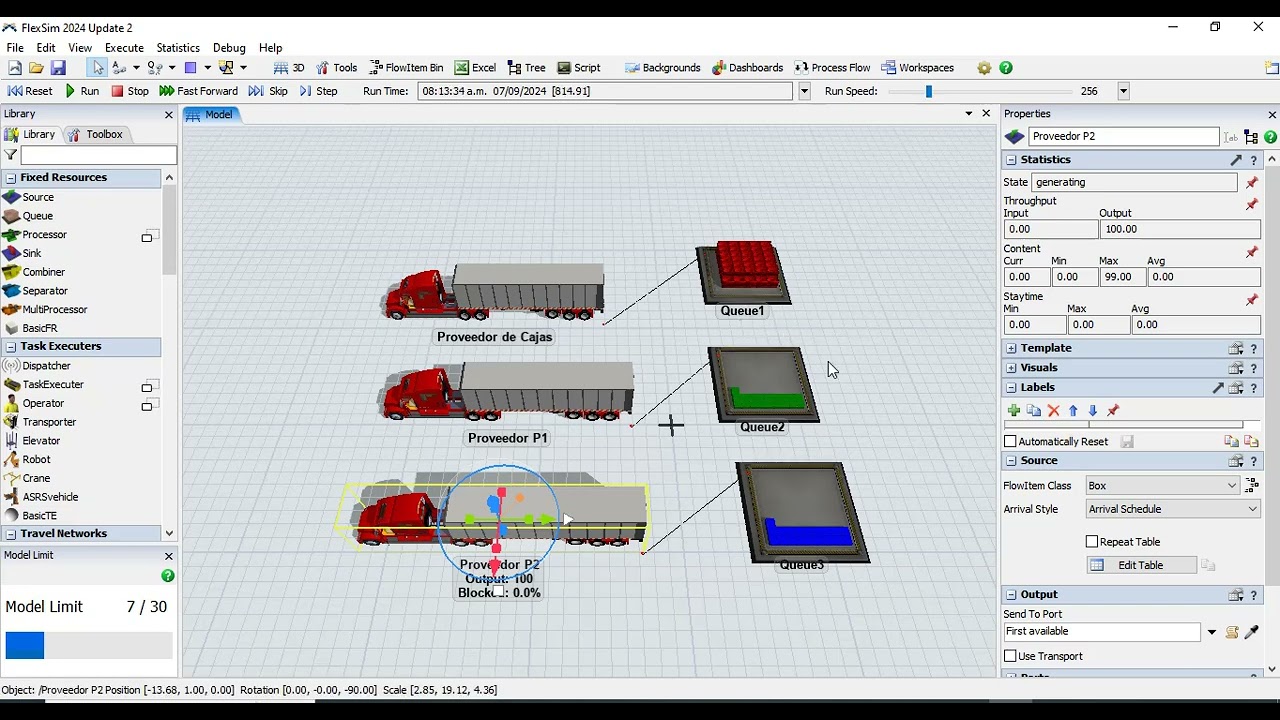The height and width of the screenshot is (720, 1280).
Task: Run the simulation
Action: pos(82,91)
